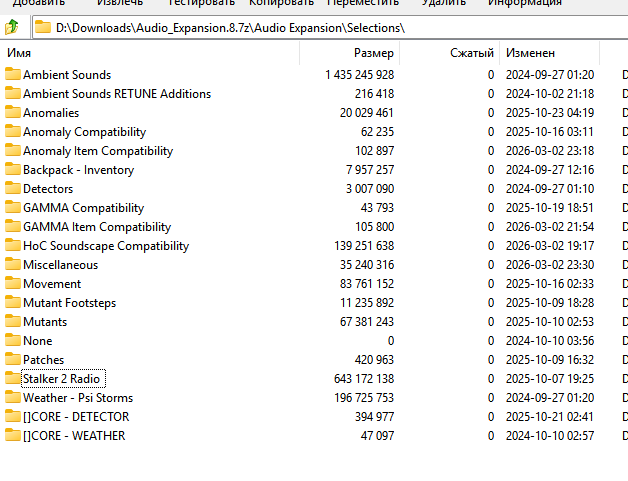
Task: Click the Информация toolbar button
Action: (525, 3)
